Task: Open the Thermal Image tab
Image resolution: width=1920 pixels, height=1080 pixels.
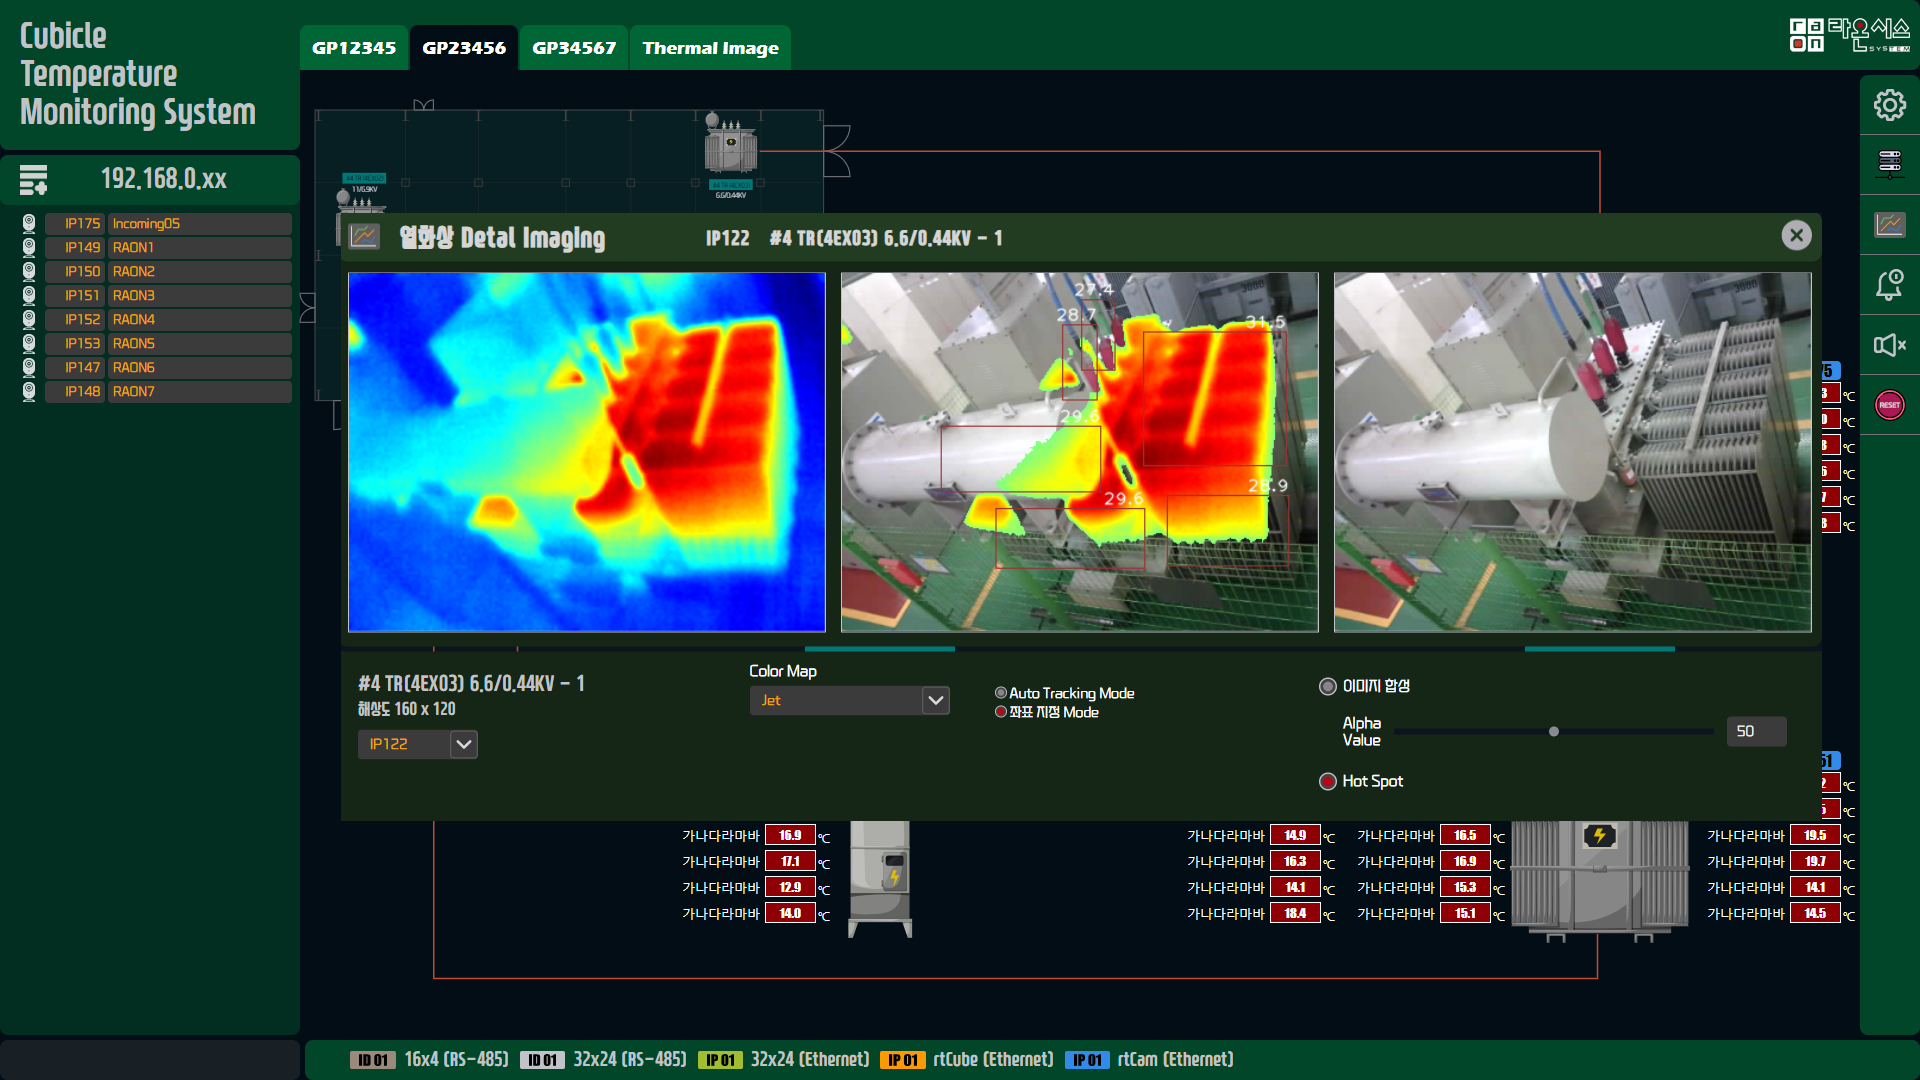Action: click(710, 48)
